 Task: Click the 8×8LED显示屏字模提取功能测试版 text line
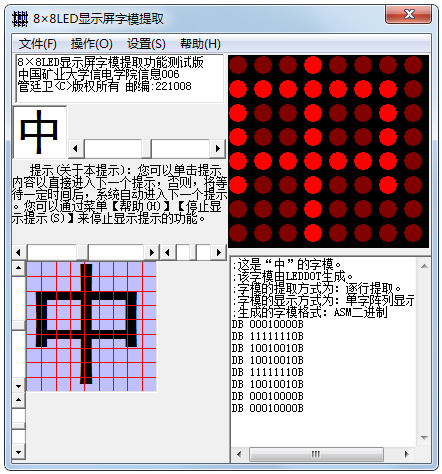pyautogui.click(x=110, y=62)
